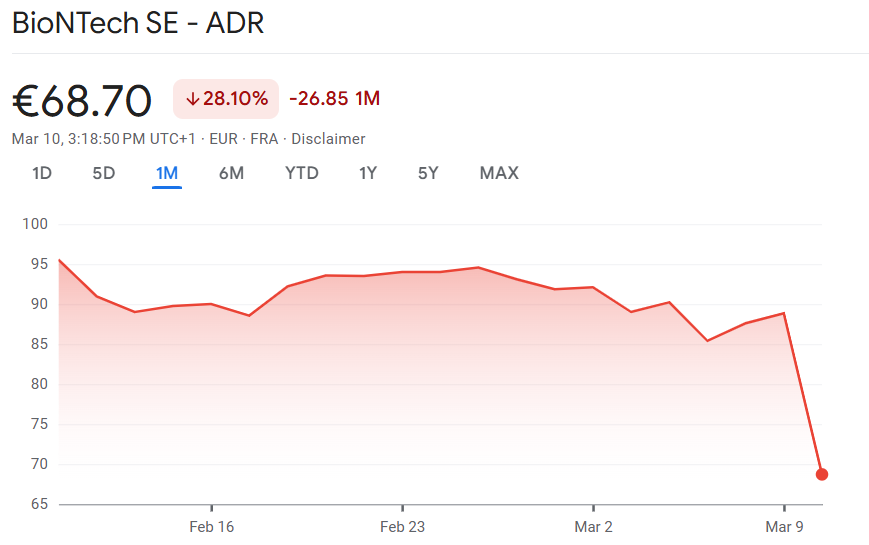The width and height of the screenshot is (869, 545).
Task: Click the 28.10% change badge
Action: (226, 99)
